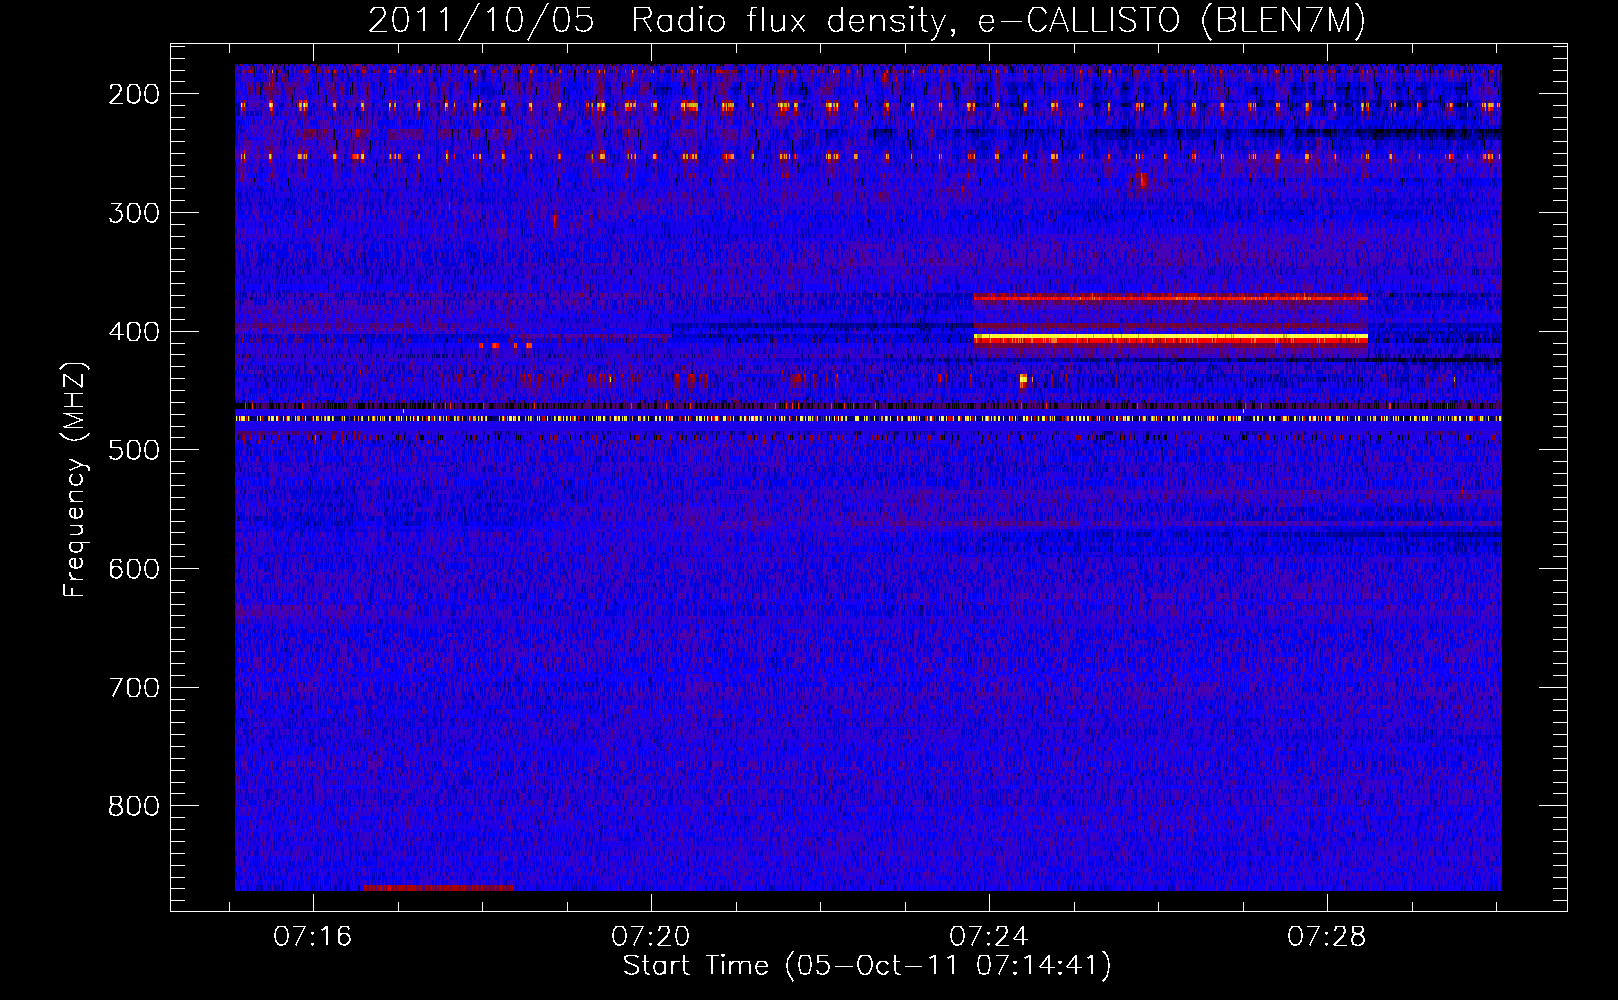Click the red strip at the spectrogram's bottom edge
The height and width of the screenshot is (1000, 1618).
(x=438, y=888)
